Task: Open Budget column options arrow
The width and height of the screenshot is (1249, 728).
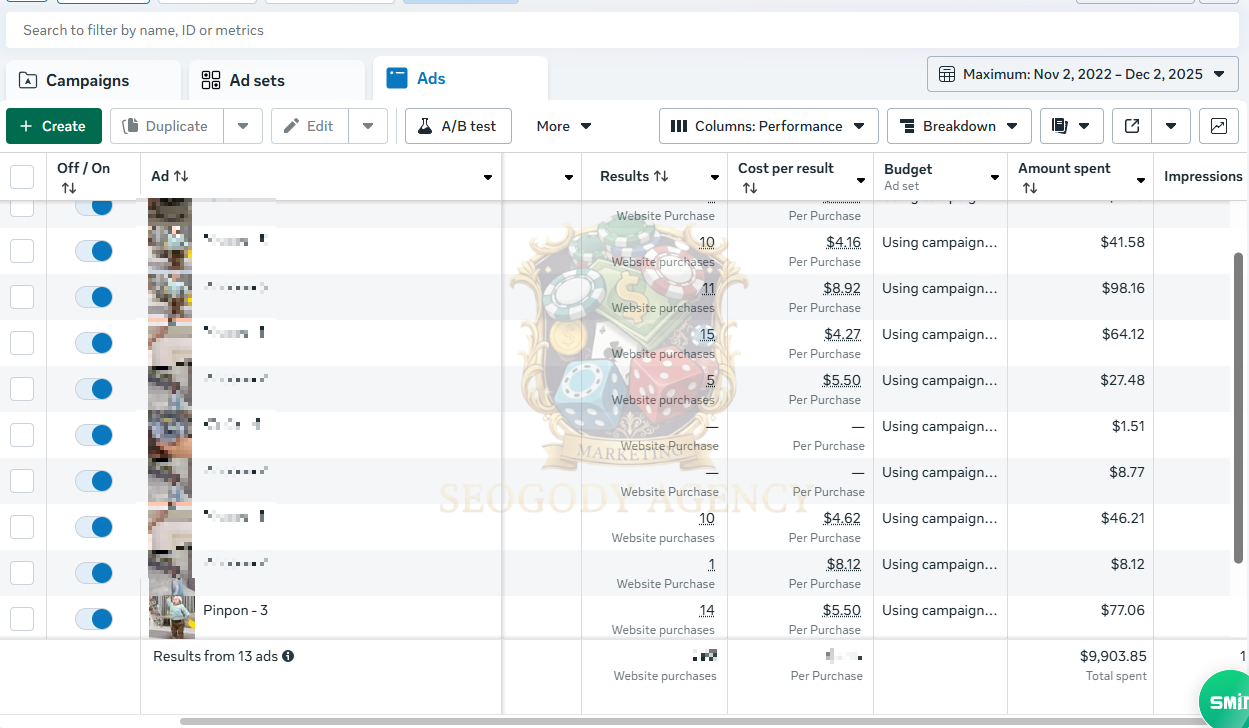Action: [995, 178]
